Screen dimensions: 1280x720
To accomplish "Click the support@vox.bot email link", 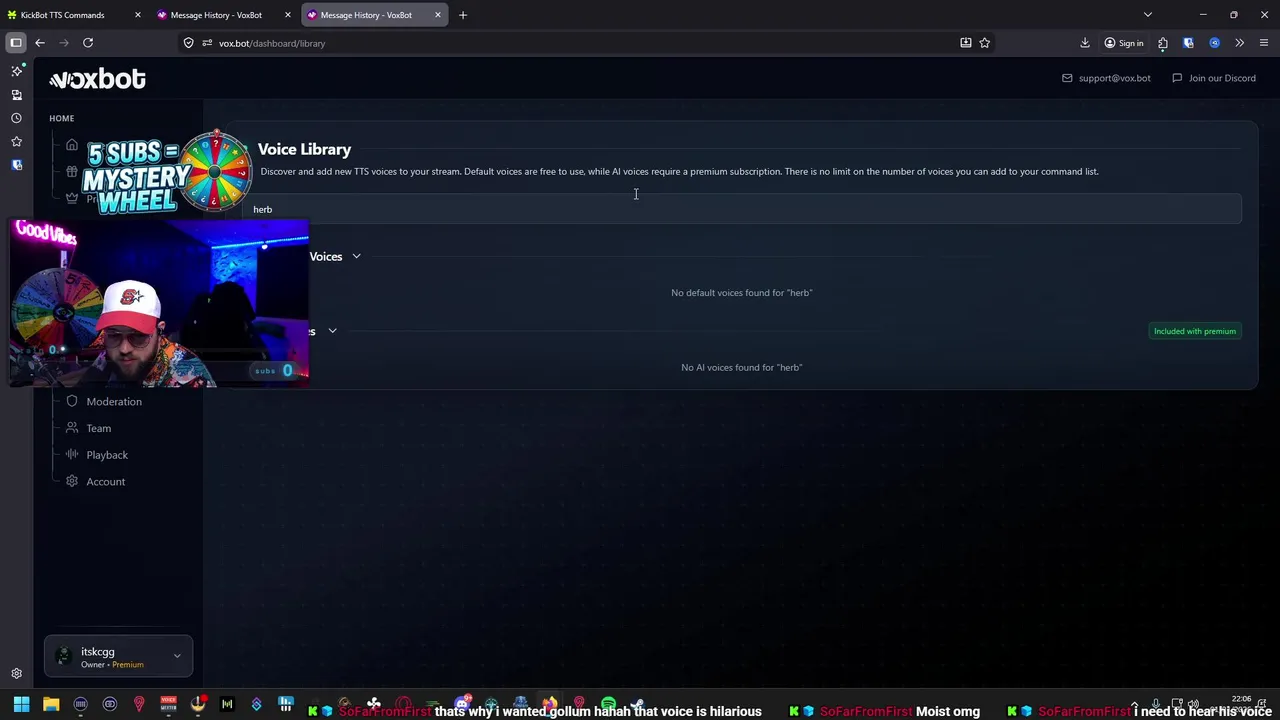I will click(1114, 78).
